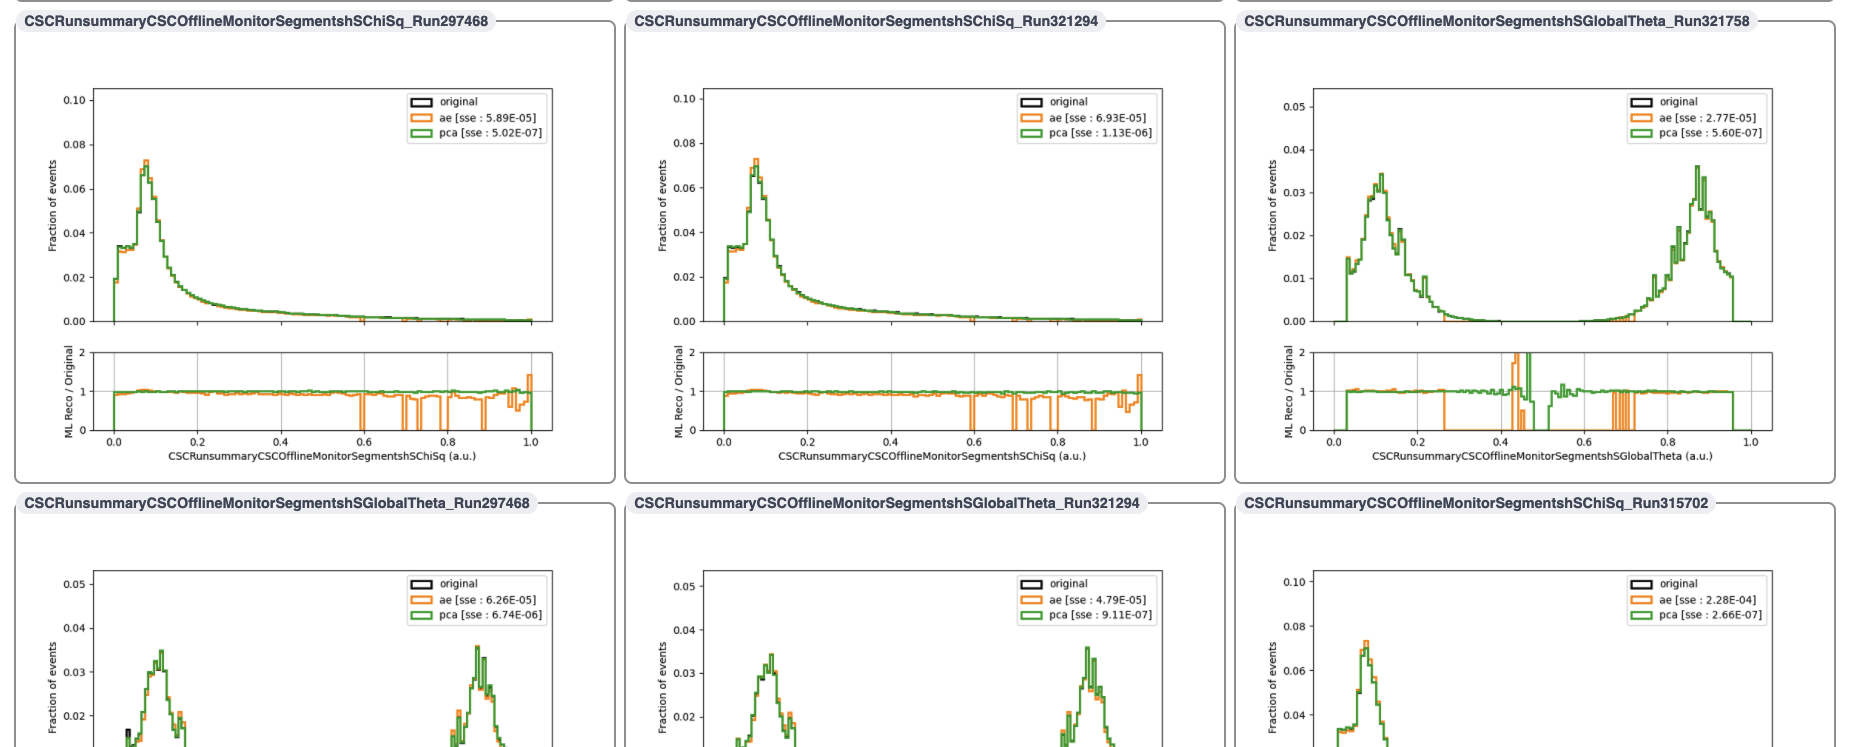Click legend entry 'pca [sse : 6.74E-06]'
The height and width of the screenshot is (747, 1849).
(490, 615)
